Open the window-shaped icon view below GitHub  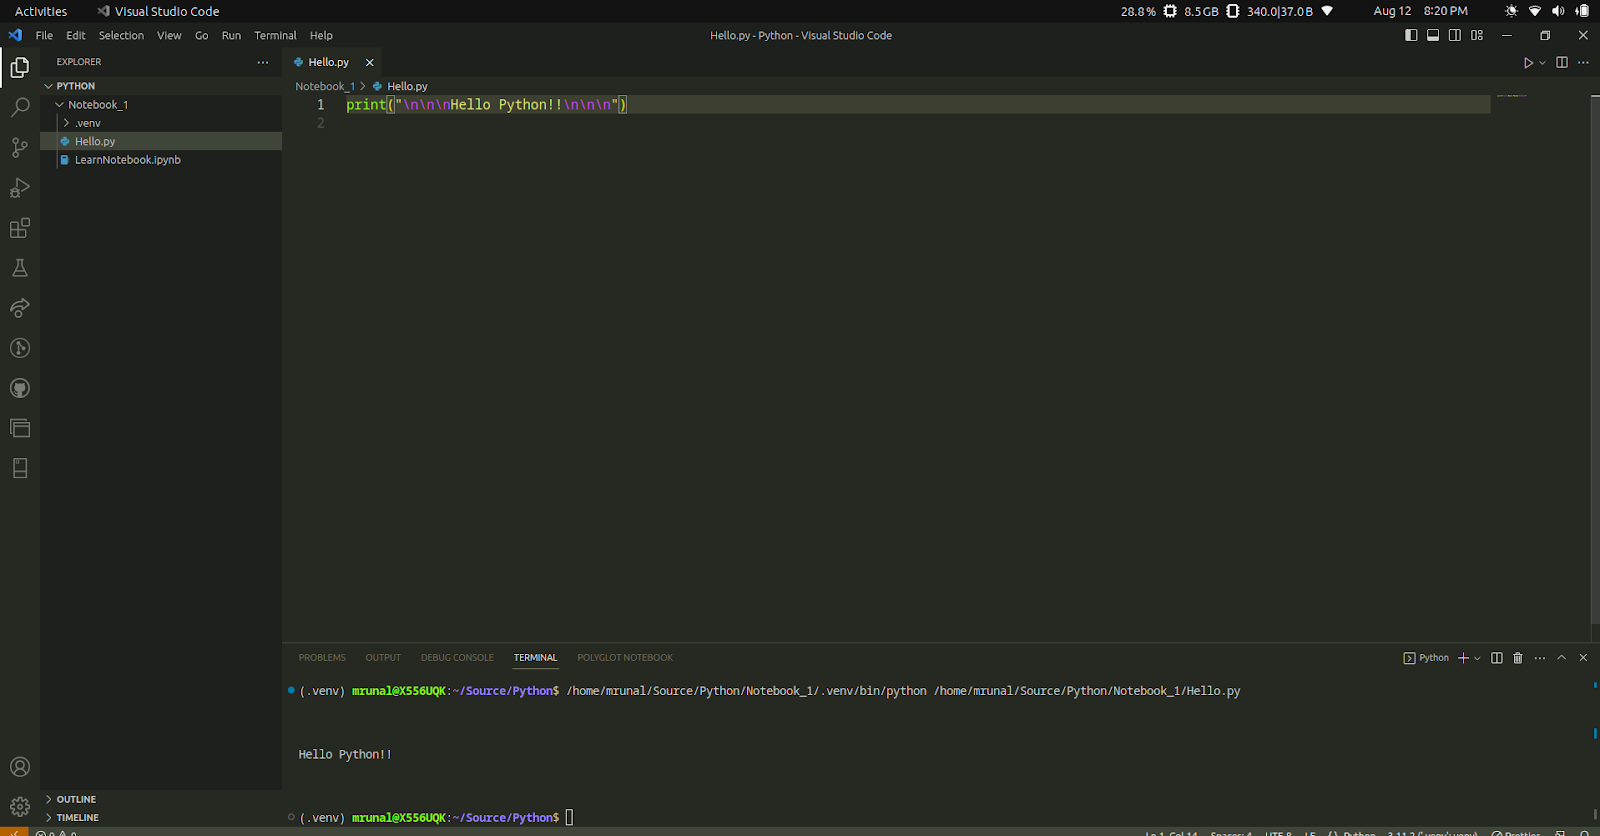pyautogui.click(x=20, y=428)
